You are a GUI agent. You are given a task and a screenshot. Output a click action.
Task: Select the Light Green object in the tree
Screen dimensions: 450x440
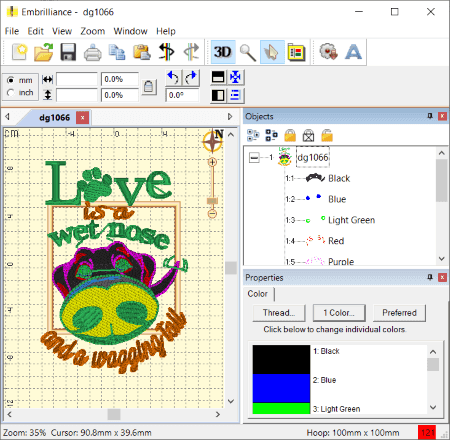pyautogui.click(x=351, y=220)
